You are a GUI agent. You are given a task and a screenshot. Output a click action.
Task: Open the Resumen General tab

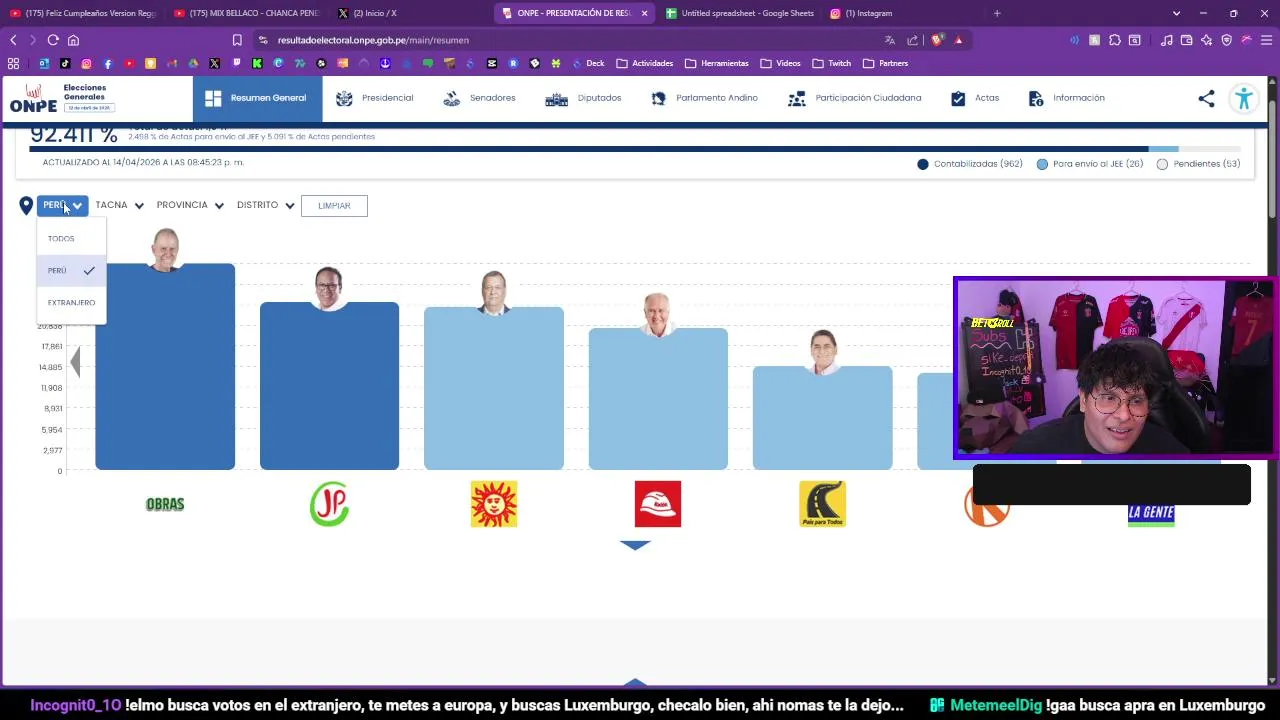click(x=257, y=98)
